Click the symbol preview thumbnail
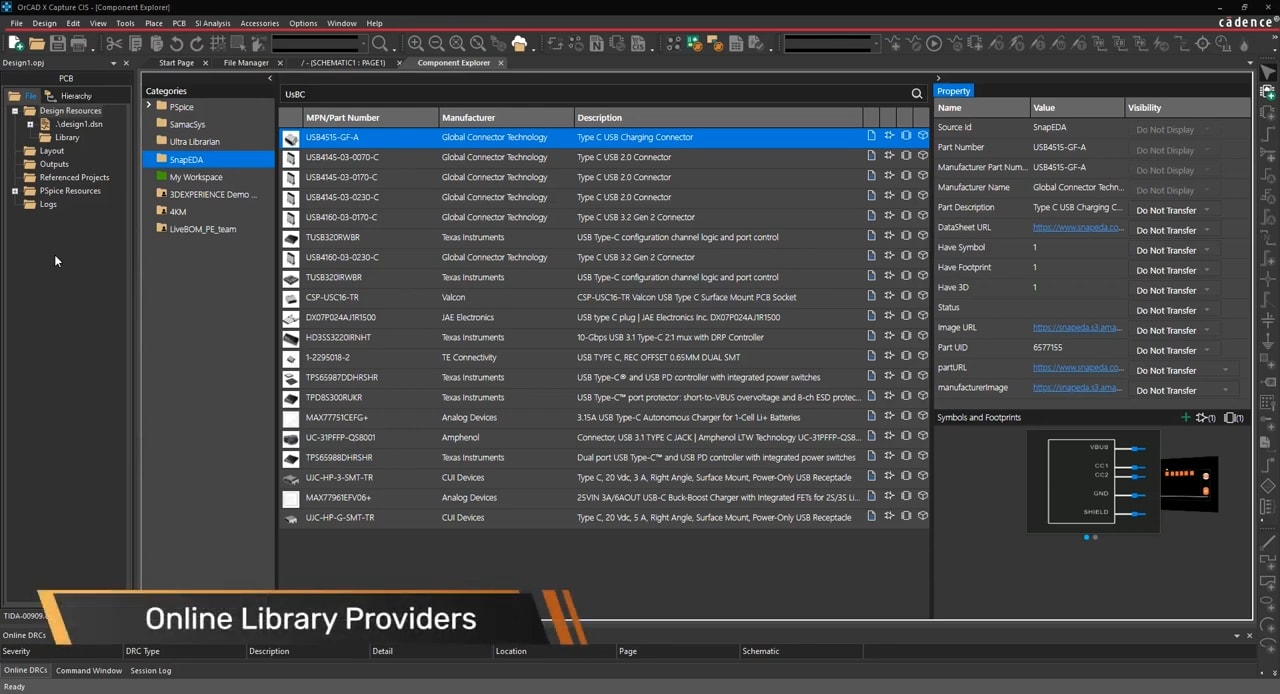 [x=1093, y=481]
